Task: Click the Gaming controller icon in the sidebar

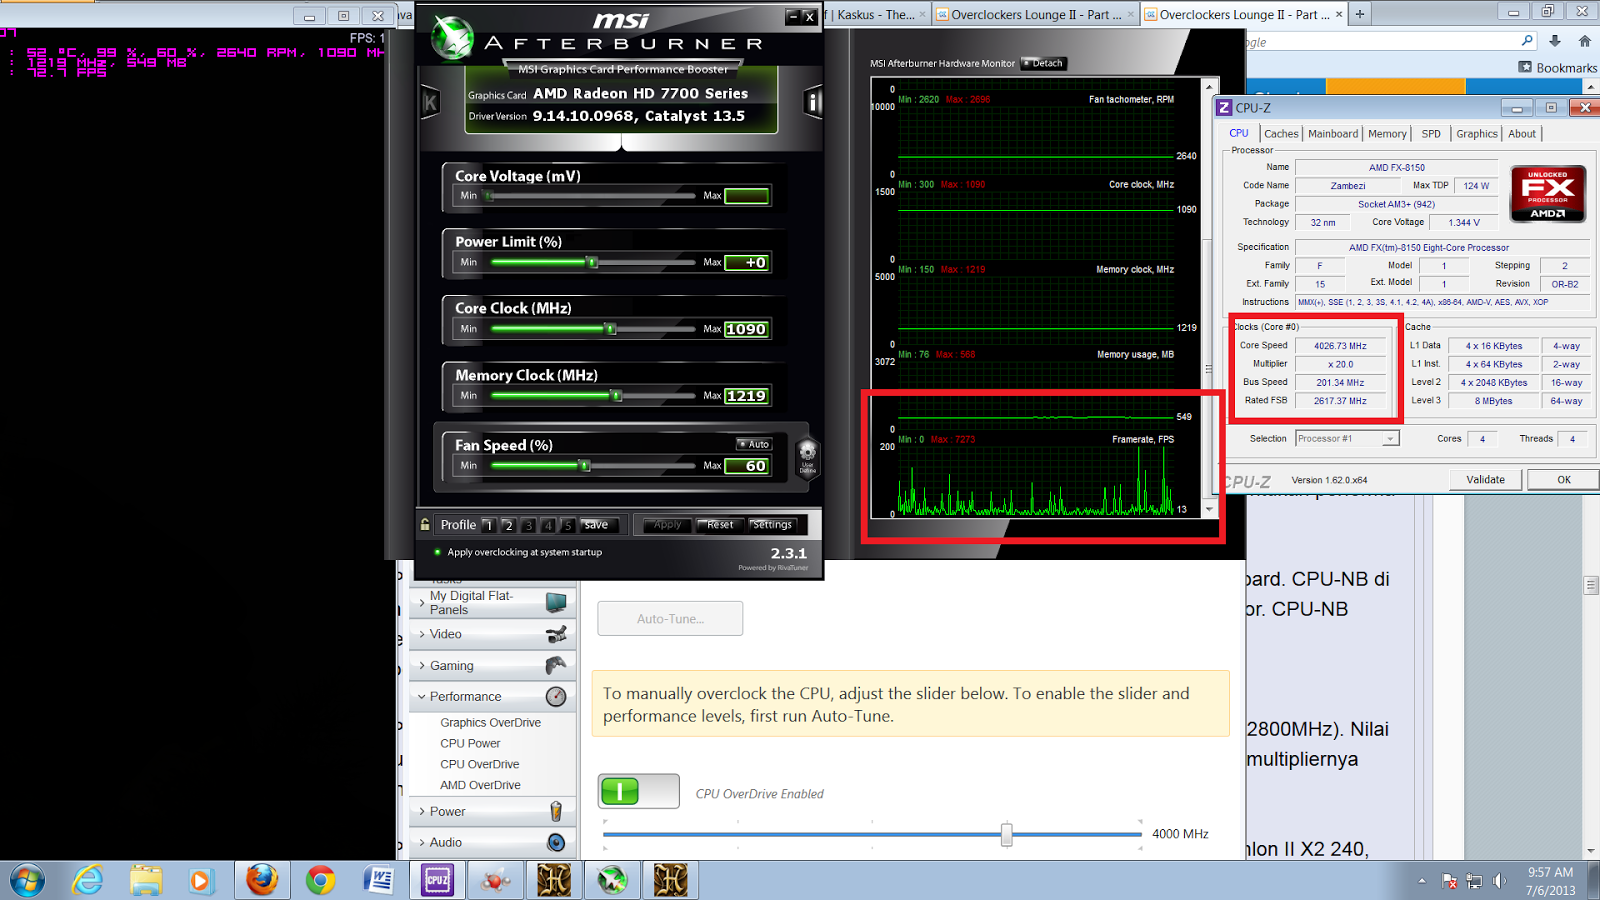Action: tap(556, 665)
